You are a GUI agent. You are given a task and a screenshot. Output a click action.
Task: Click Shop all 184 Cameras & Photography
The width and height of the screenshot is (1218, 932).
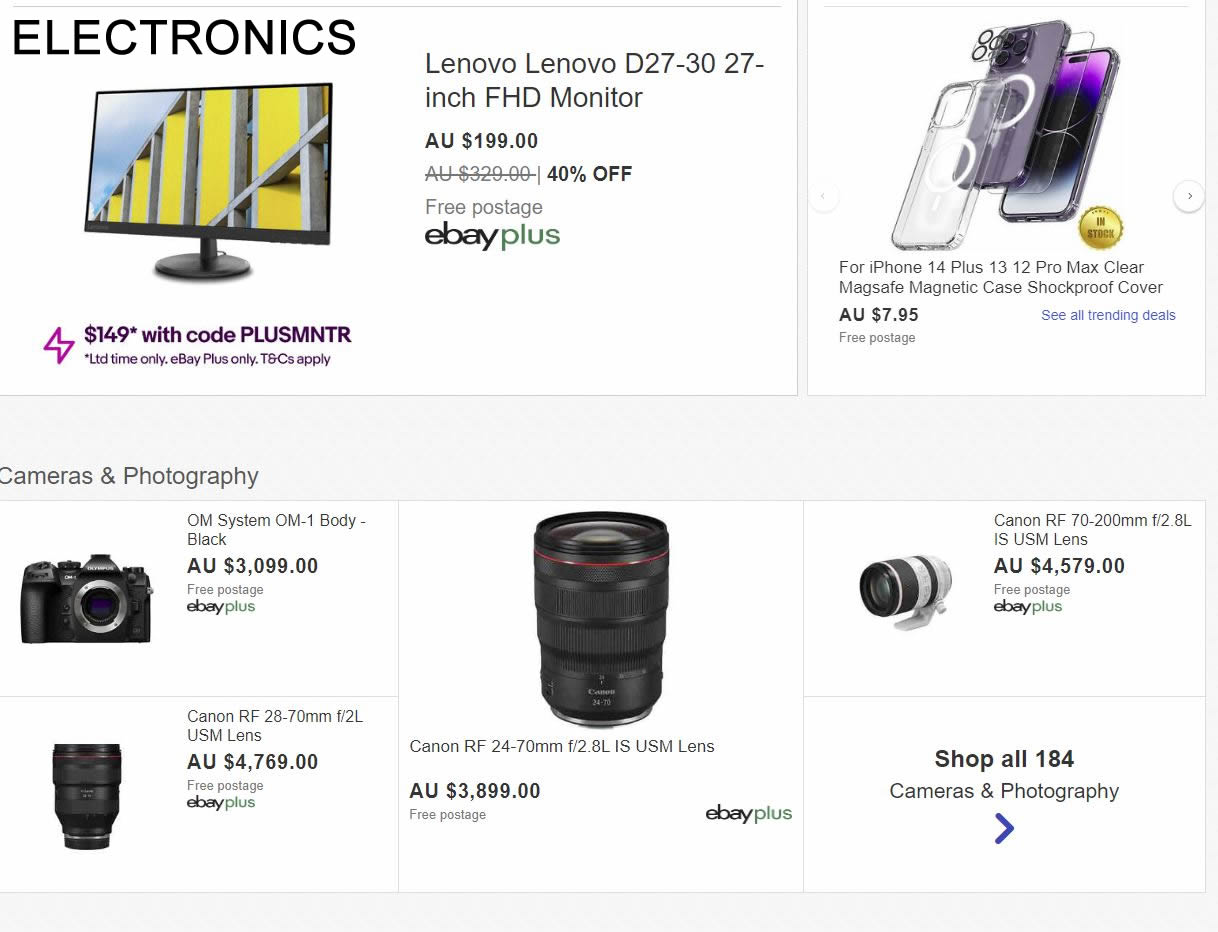coord(1004,774)
